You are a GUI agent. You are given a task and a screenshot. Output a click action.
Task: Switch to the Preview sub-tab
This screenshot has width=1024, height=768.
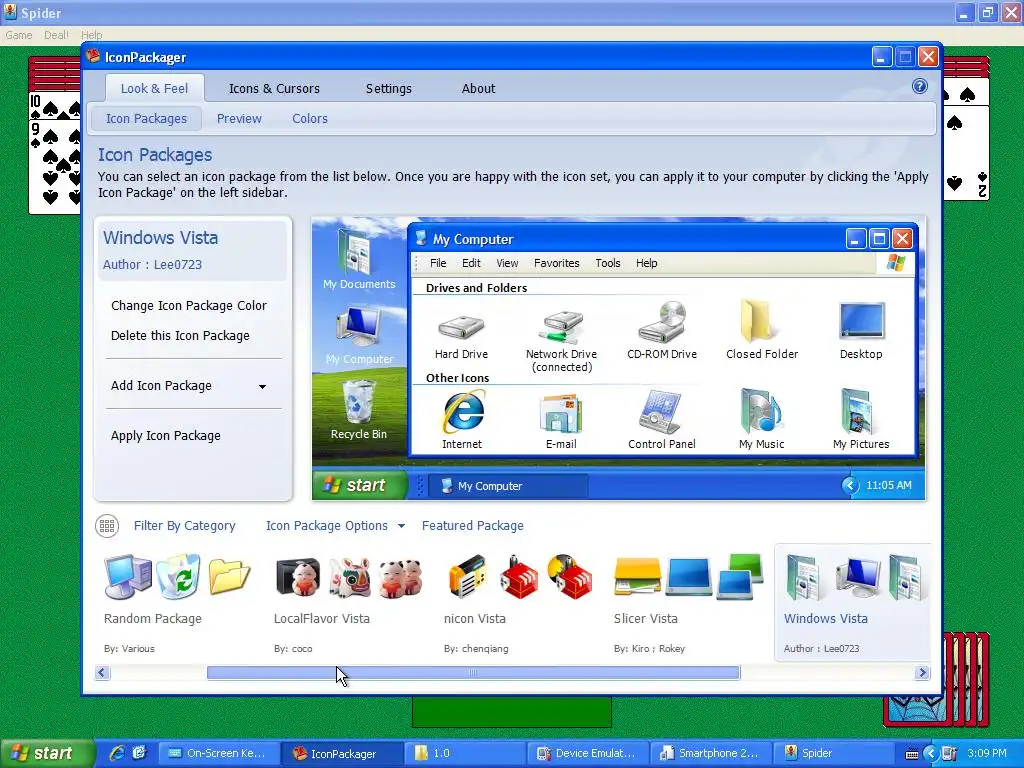coord(239,118)
